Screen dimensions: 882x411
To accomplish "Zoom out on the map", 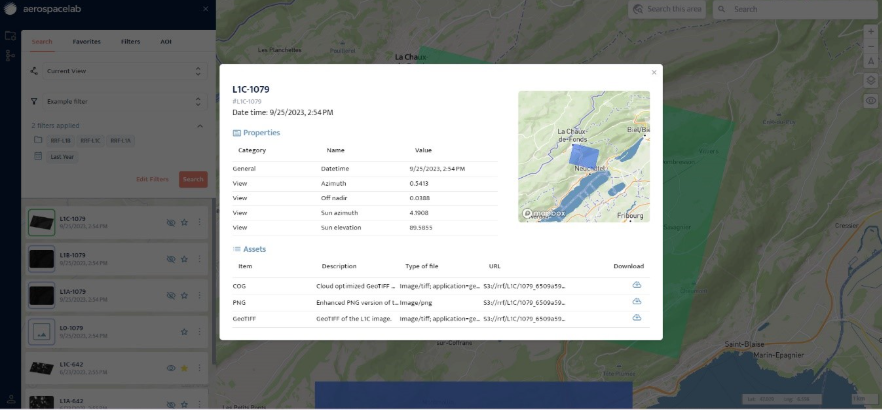I will click(x=870, y=47).
